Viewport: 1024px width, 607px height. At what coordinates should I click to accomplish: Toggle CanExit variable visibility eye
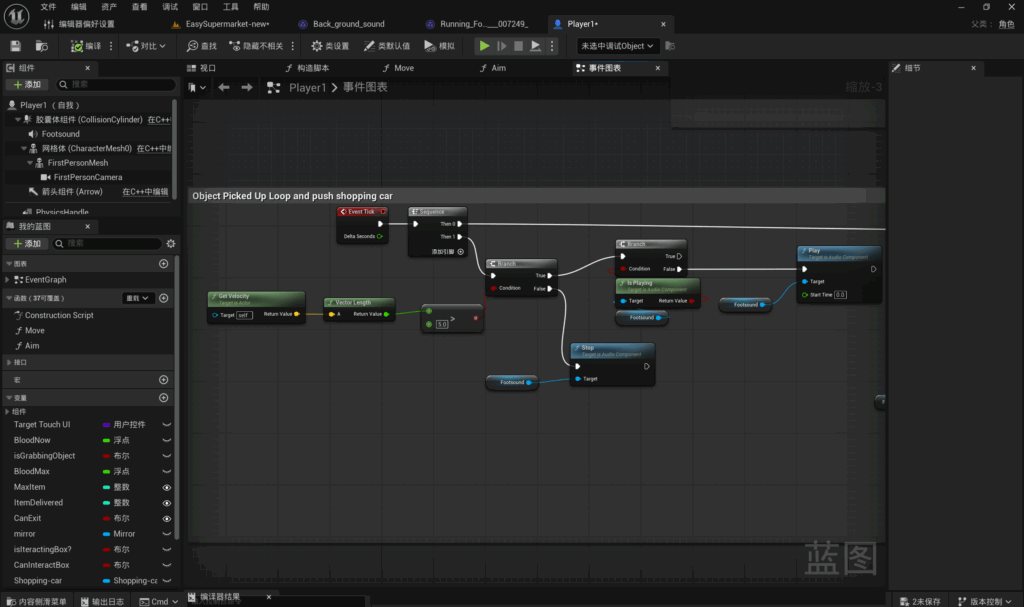pos(167,519)
